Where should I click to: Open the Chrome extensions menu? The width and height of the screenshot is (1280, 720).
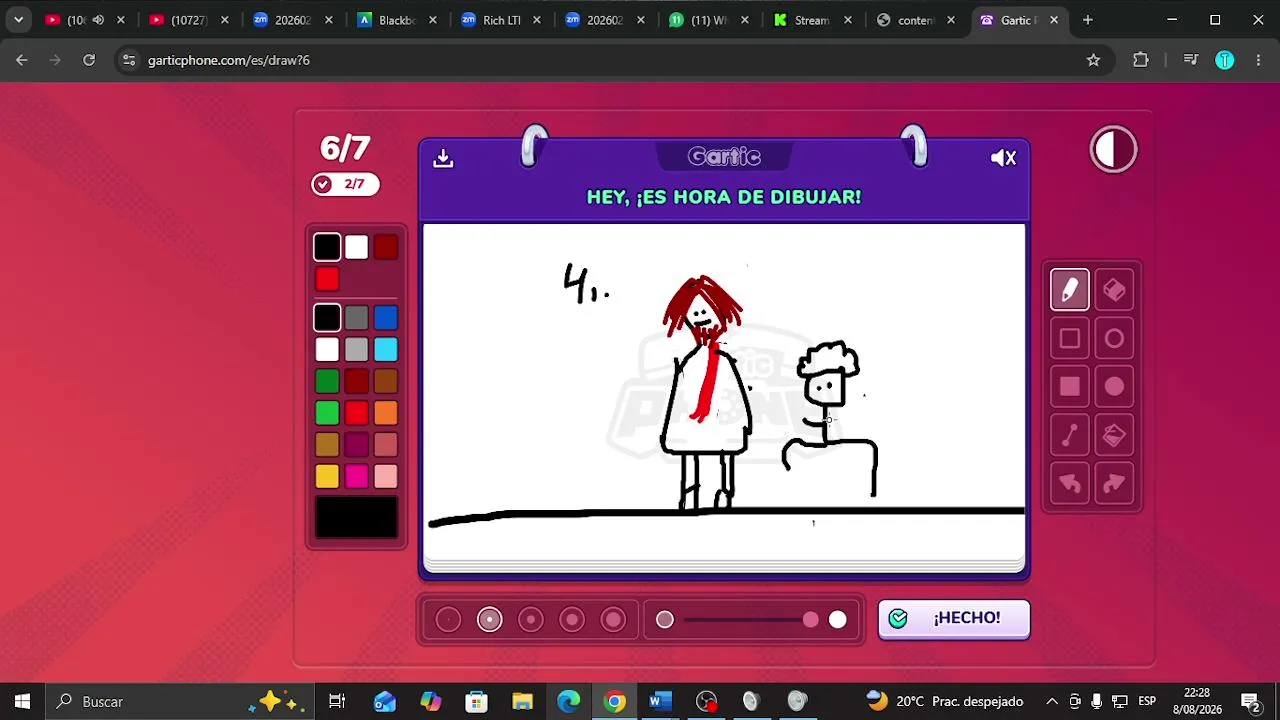[1141, 60]
